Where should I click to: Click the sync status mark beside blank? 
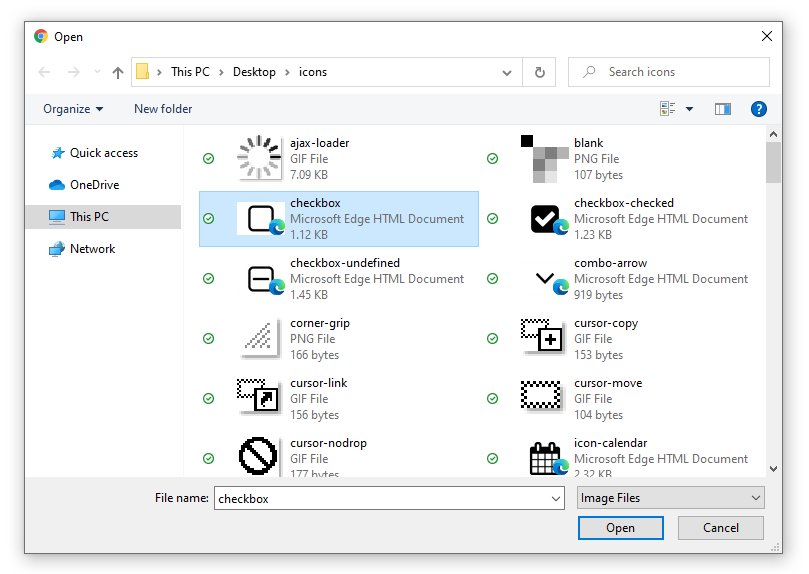pos(493,158)
